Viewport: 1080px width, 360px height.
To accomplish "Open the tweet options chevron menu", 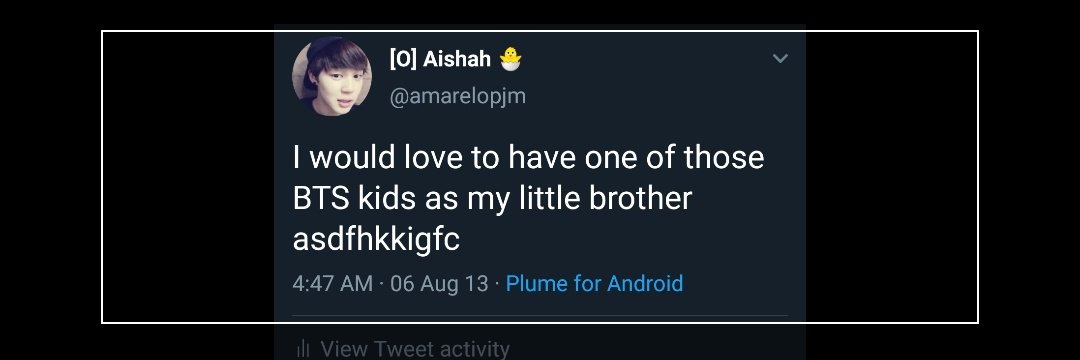I will [x=780, y=59].
